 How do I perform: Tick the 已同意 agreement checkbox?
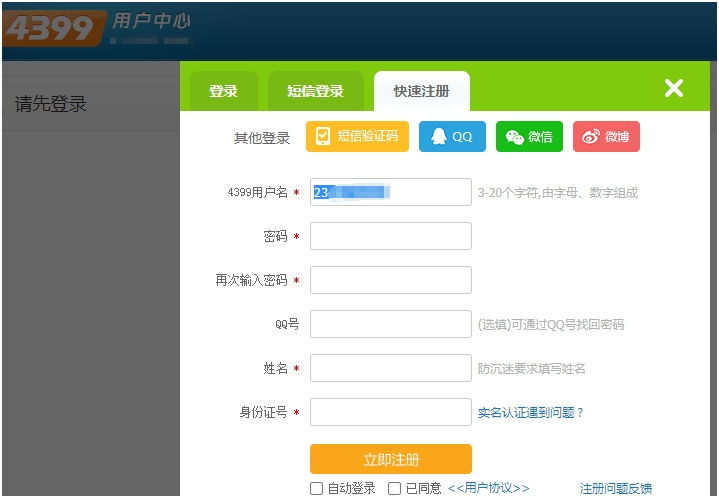coord(395,489)
